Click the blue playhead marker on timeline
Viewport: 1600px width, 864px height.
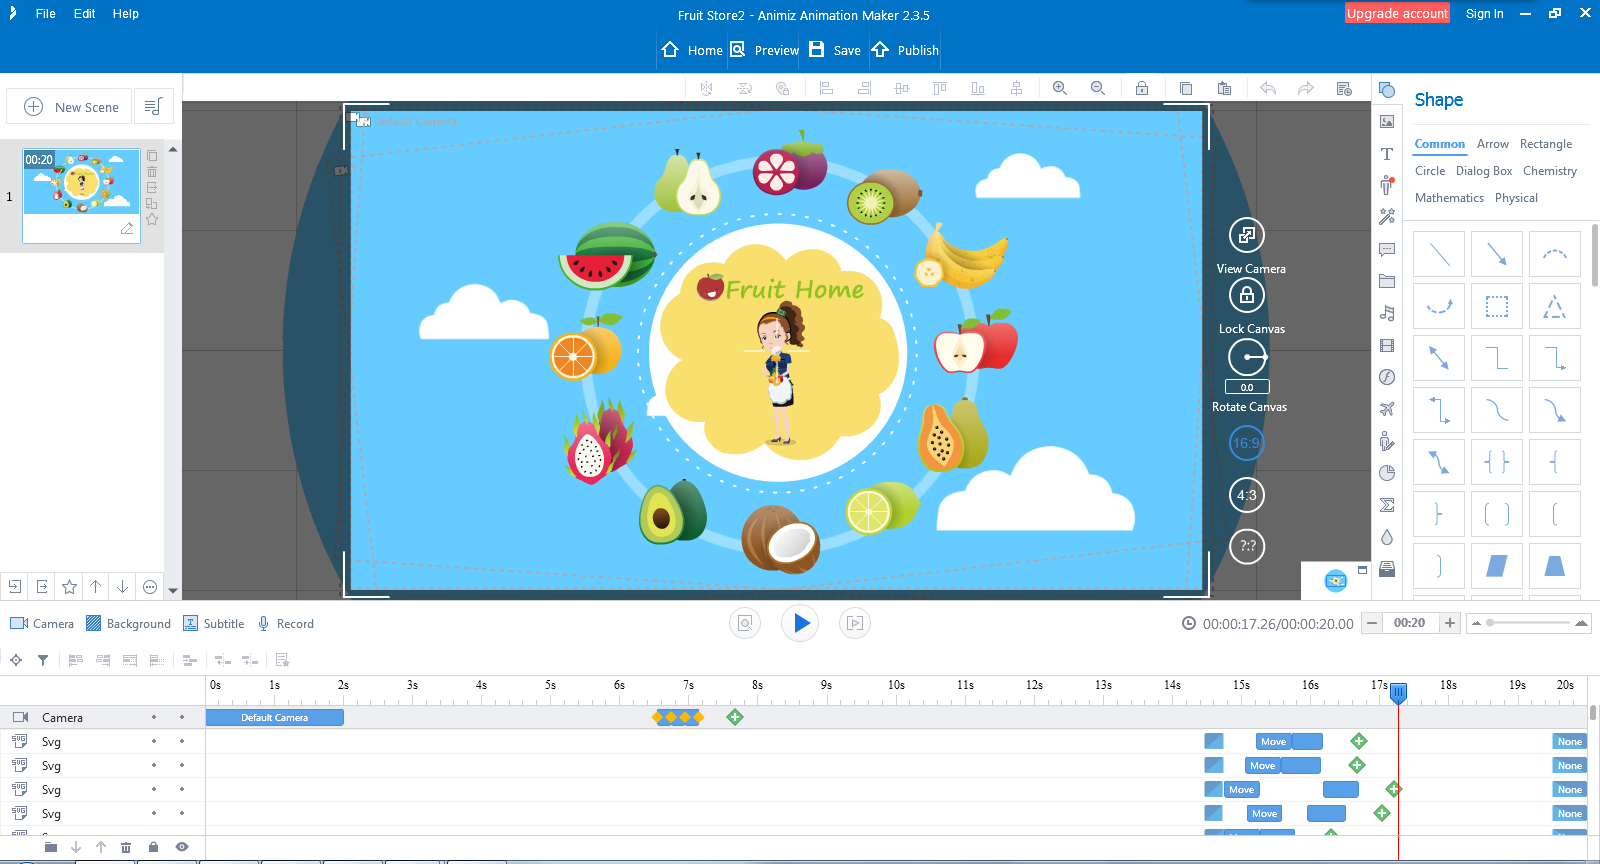[1398, 692]
